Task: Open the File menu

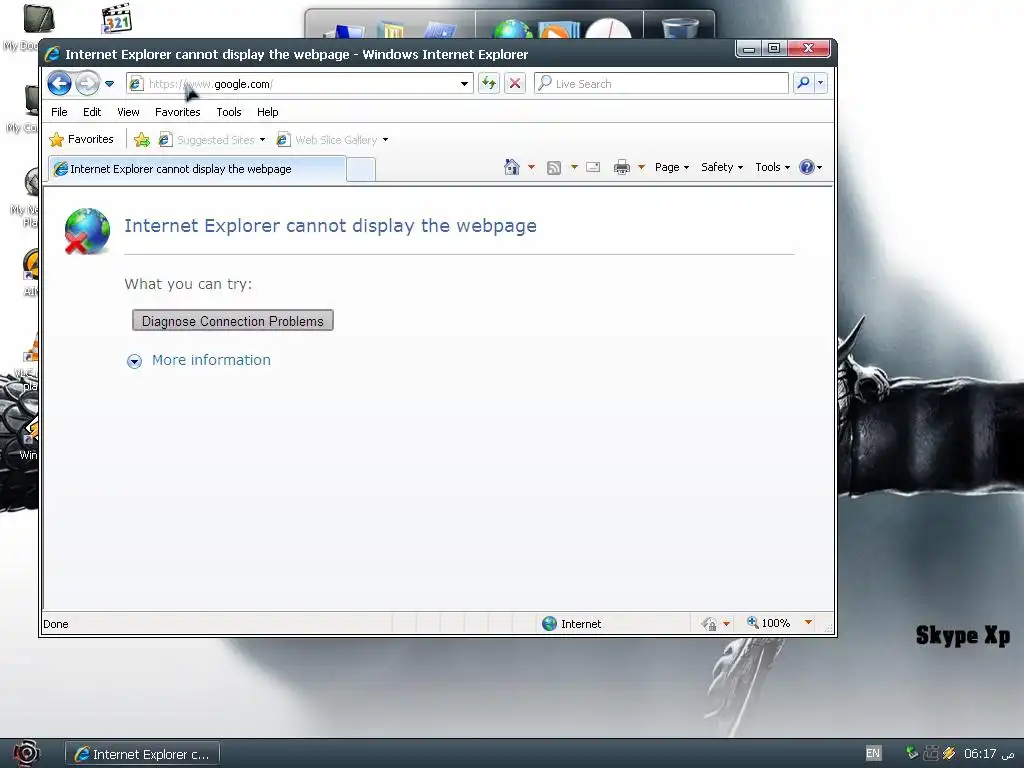Action: pos(59,112)
